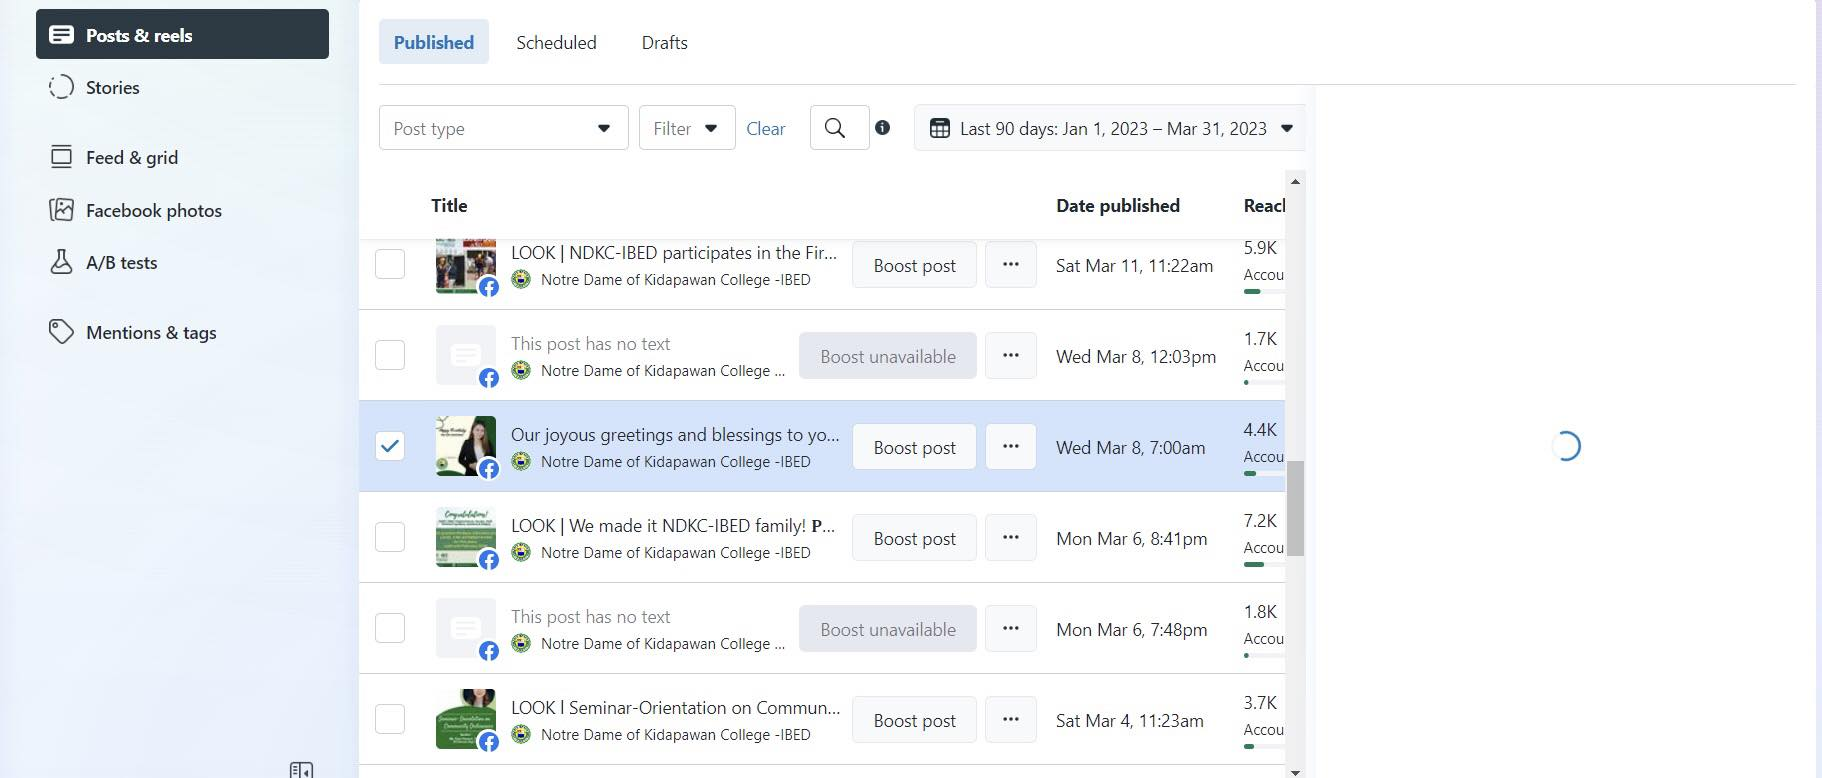Switch to the Drafts tab
The width and height of the screenshot is (1822, 778).
point(664,42)
